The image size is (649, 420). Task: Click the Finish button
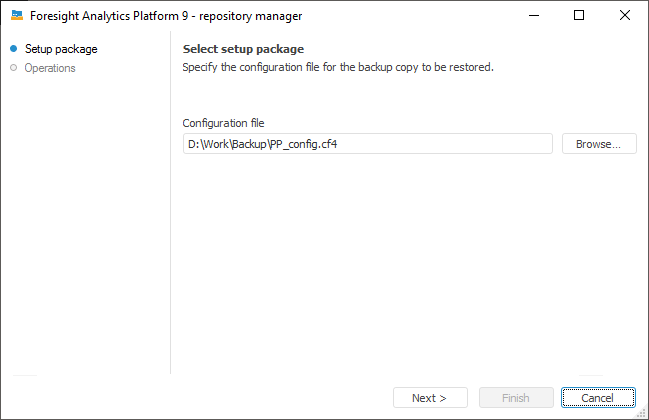coord(516,398)
